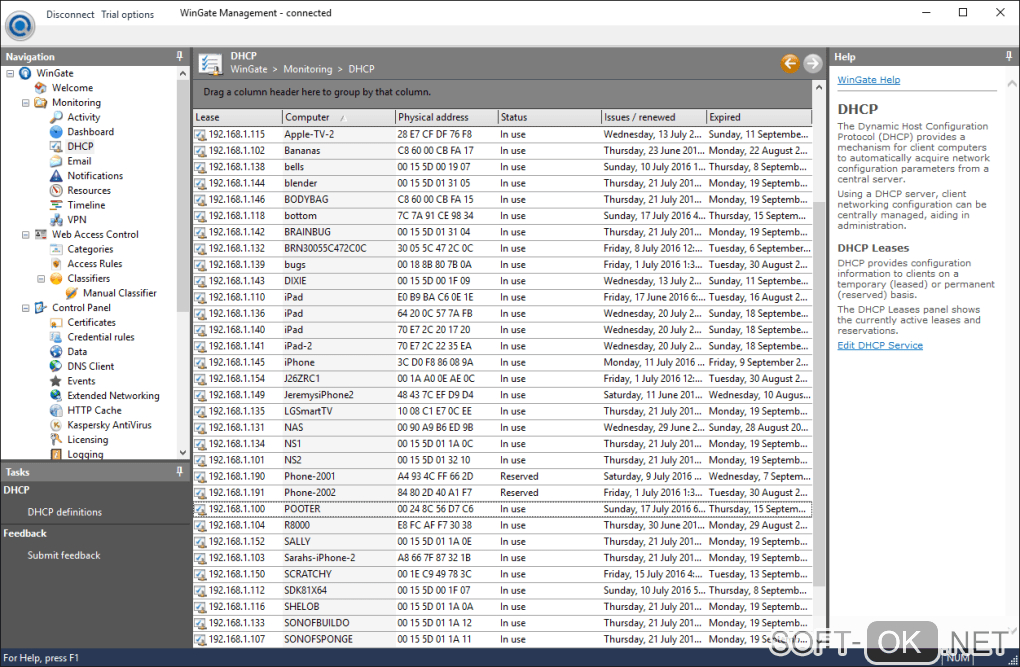1020x667 pixels.
Task: Select the Welcome icon item
Action: 41,88
